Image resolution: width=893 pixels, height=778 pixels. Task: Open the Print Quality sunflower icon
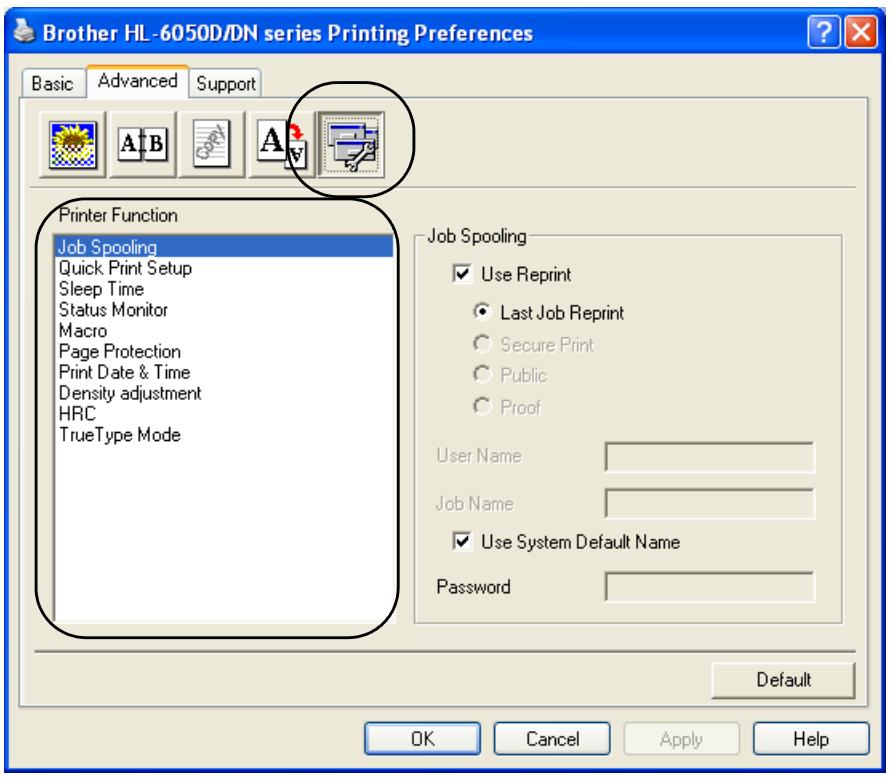coord(72,145)
